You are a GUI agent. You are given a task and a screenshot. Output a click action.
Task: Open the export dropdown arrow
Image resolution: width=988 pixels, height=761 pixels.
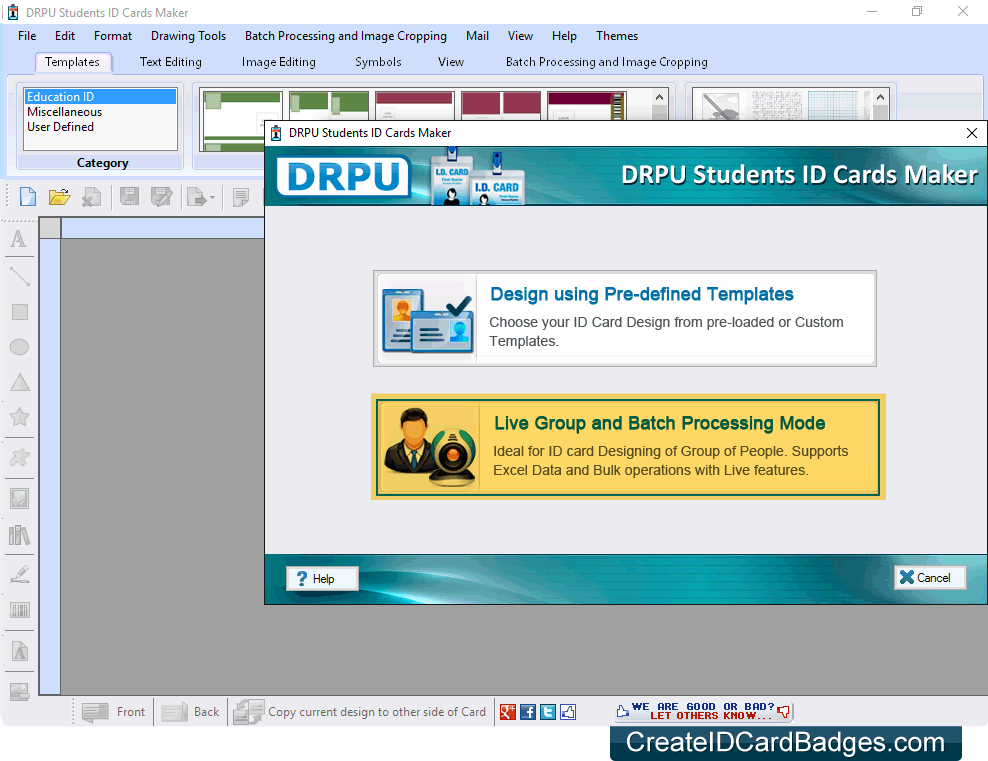point(212,198)
